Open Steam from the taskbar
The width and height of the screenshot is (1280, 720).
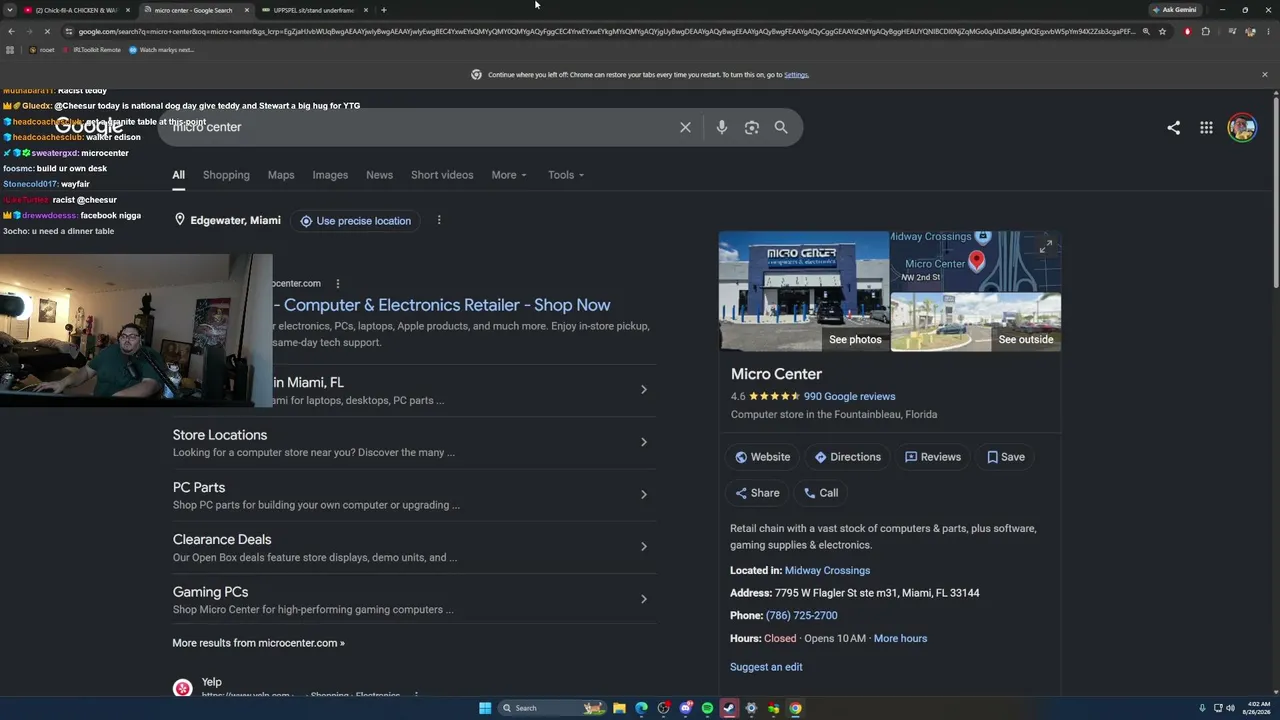coord(729,708)
